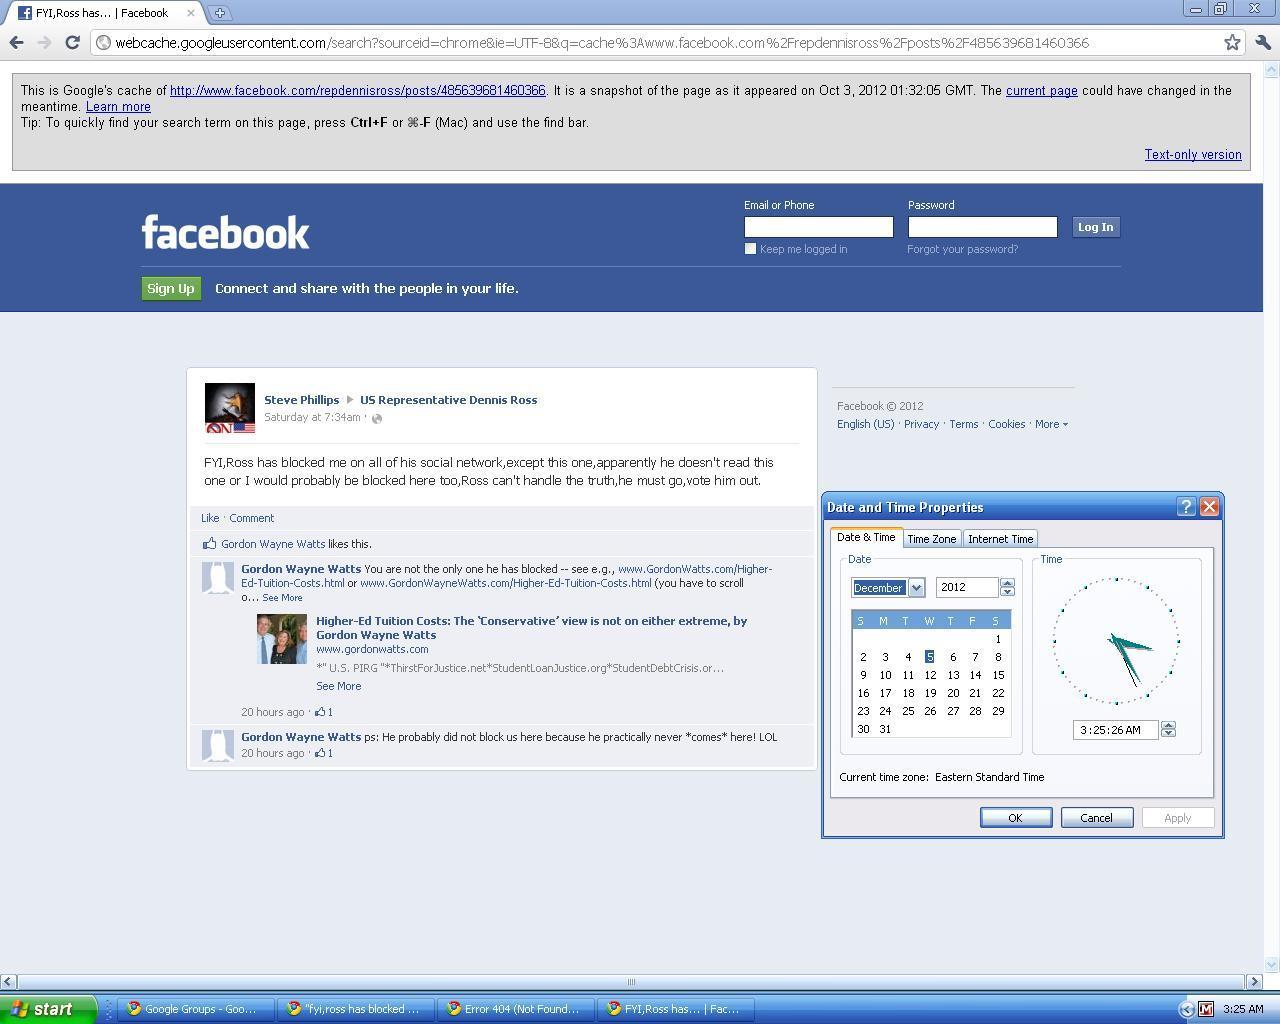Select day 25 in the calendar
The width and height of the screenshot is (1280, 1024).
click(x=908, y=711)
